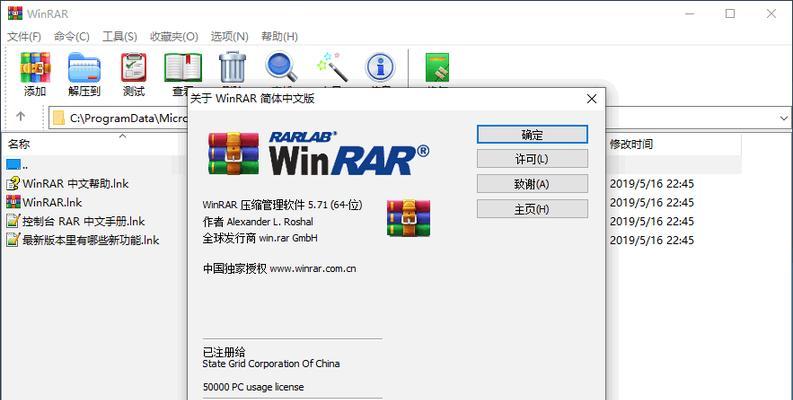The height and width of the screenshot is (400, 793).
Task: Click the WinRAR 中文帮助.lnk help icon
Action: [x=13, y=183]
